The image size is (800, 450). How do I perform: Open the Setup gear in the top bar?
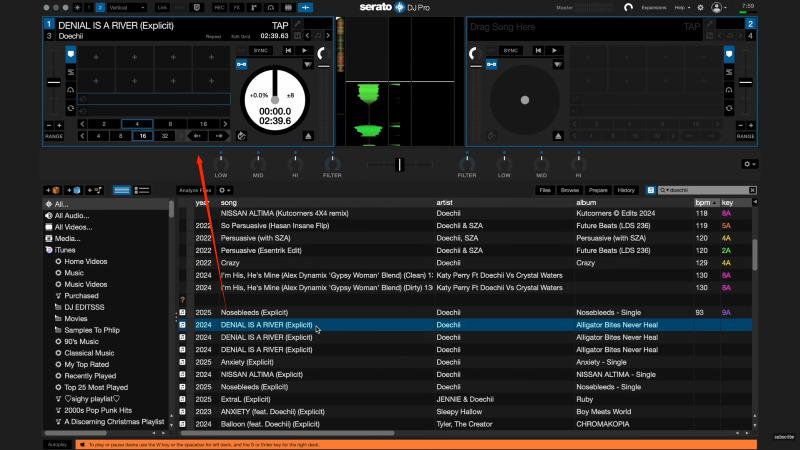(701, 8)
